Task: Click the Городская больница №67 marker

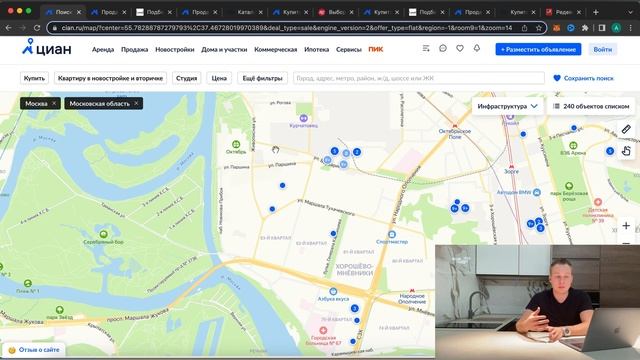Action: click(x=323, y=330)
